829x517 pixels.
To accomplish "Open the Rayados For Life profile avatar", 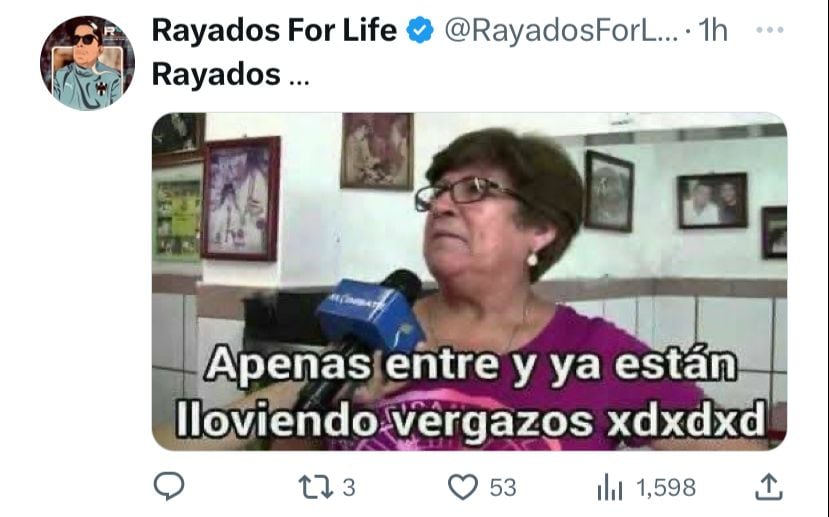I will pyautogui.click(x=87, y=63).
